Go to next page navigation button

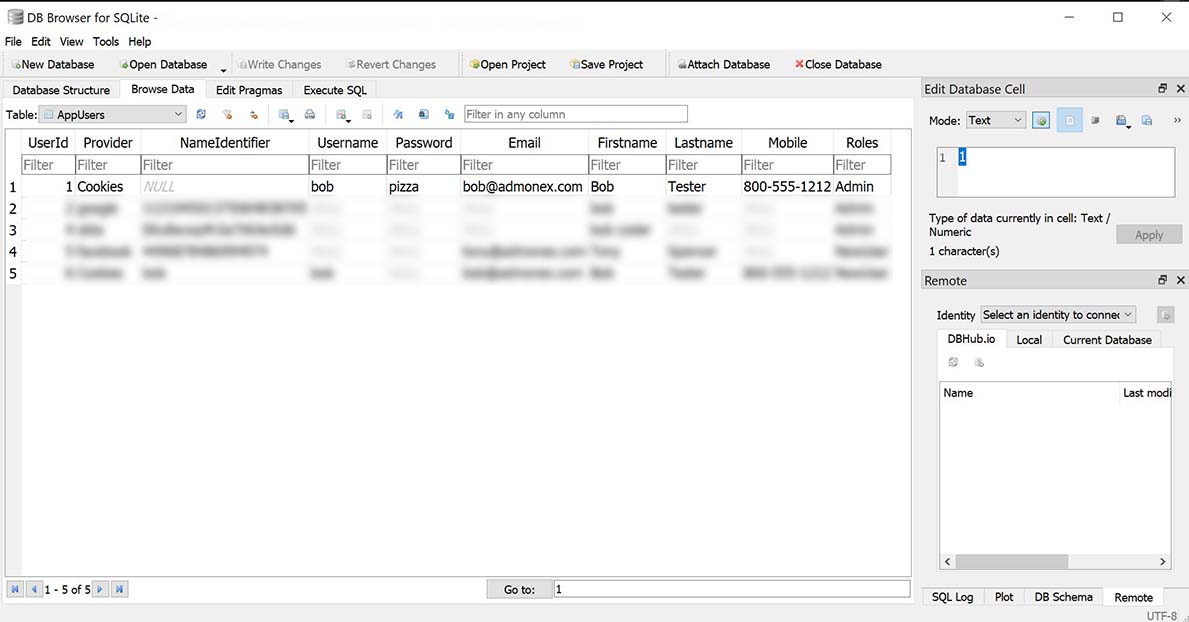click(100, 589)
